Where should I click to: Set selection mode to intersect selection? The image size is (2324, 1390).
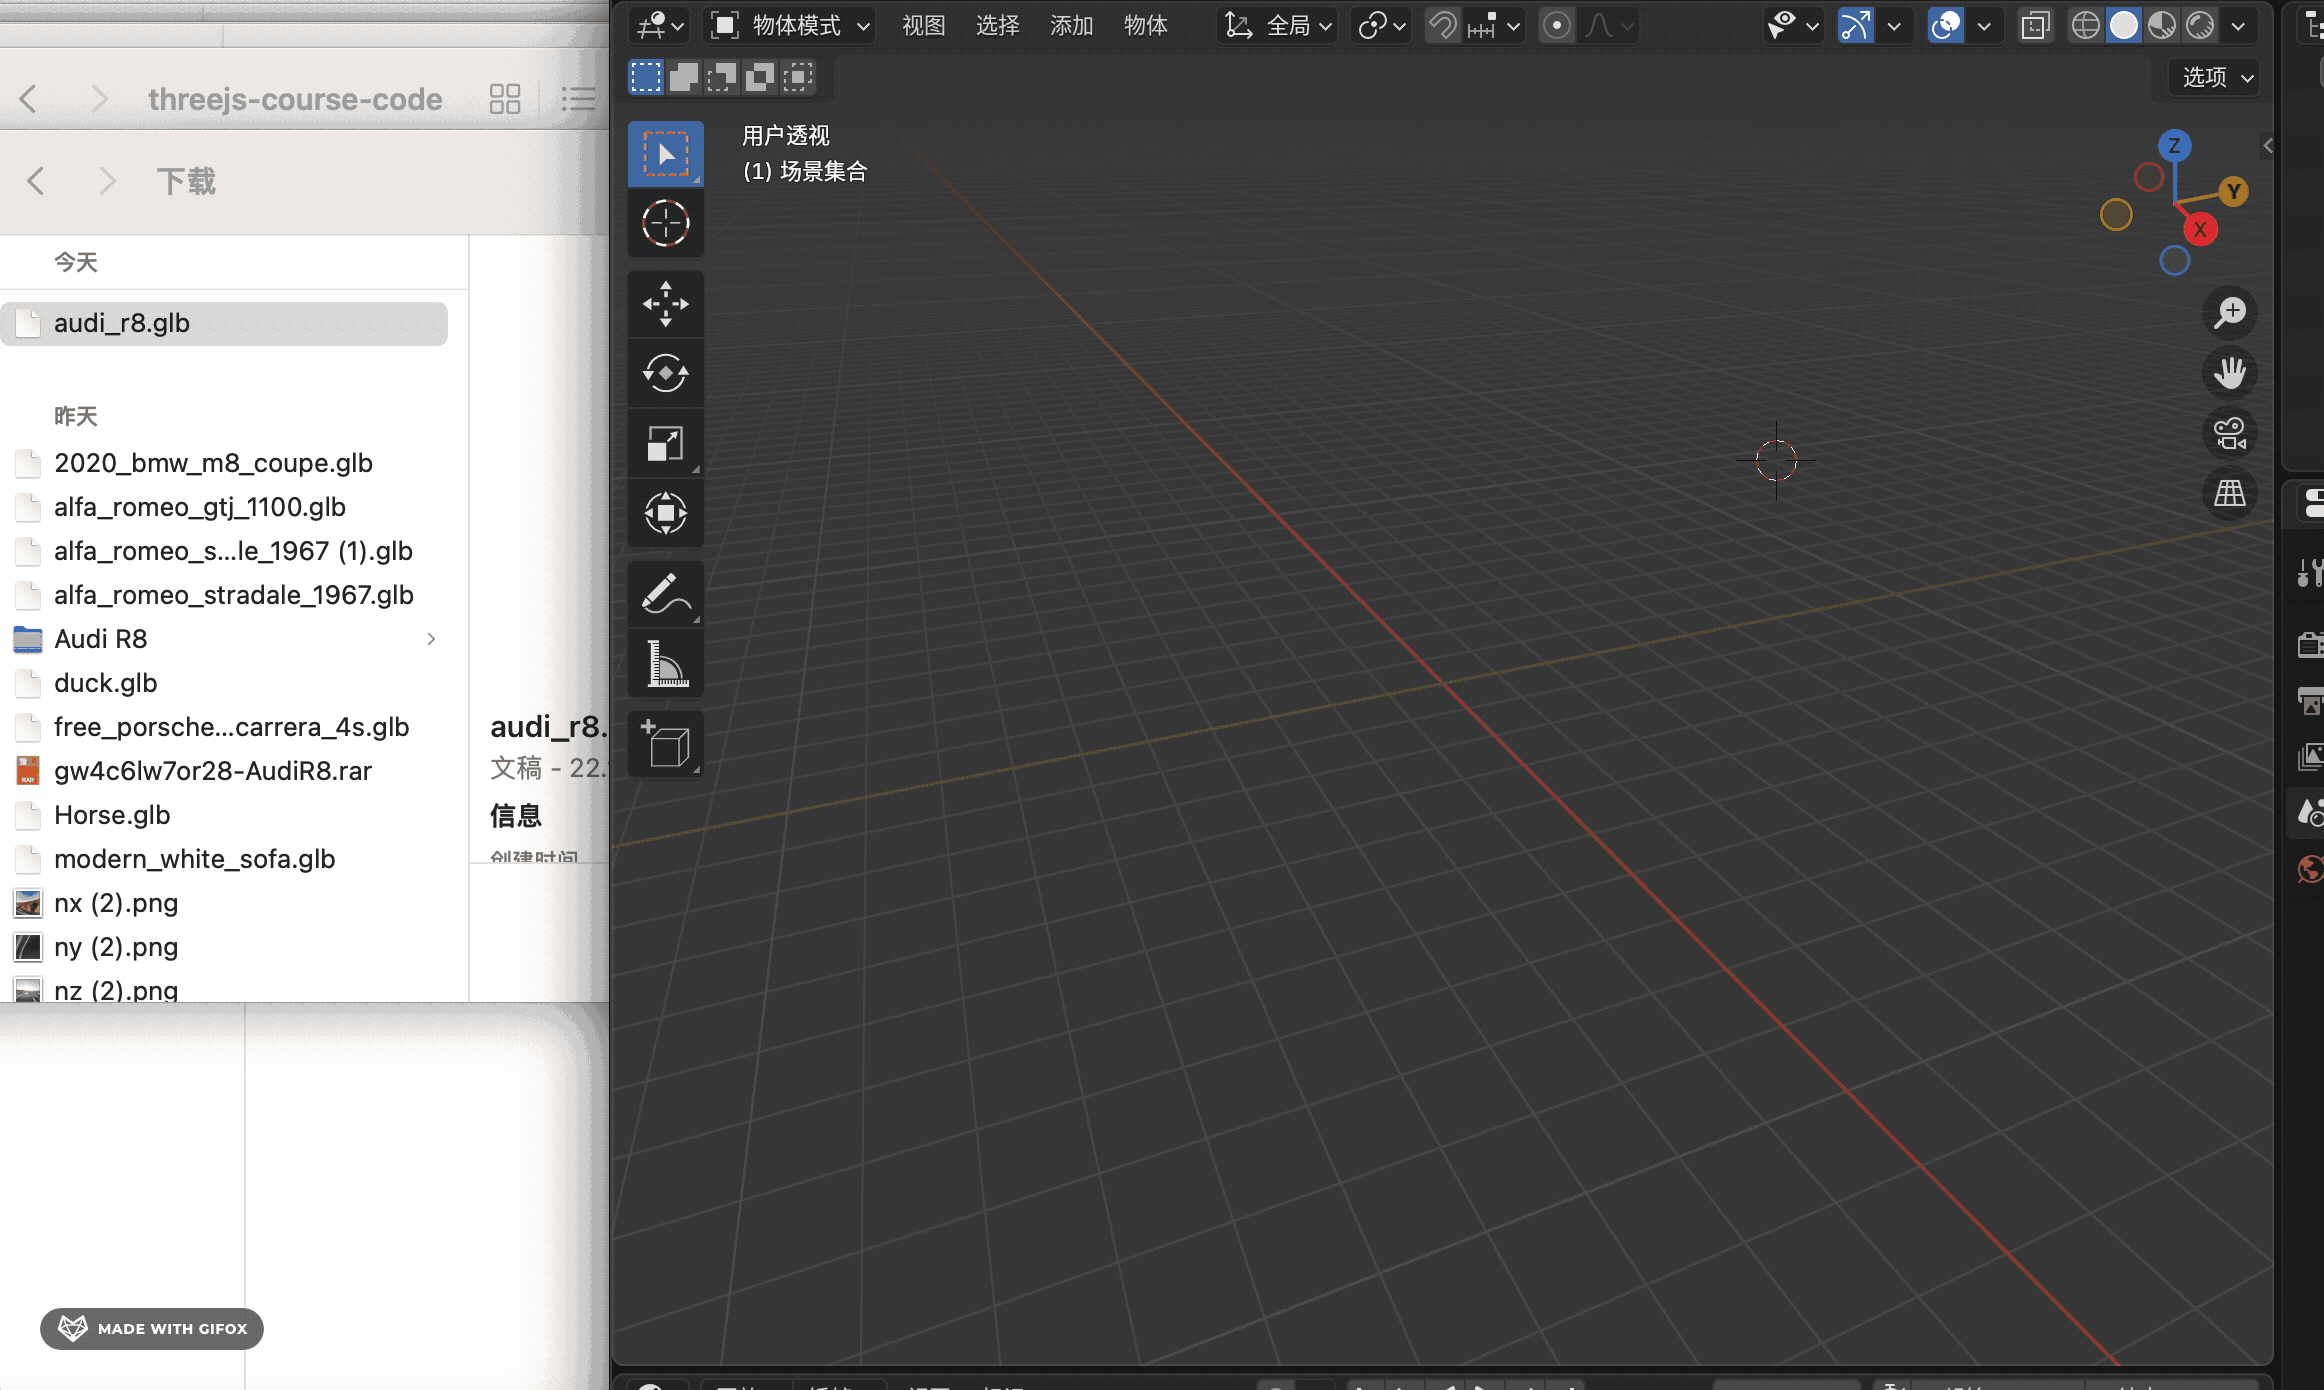(x=798, y=77)
